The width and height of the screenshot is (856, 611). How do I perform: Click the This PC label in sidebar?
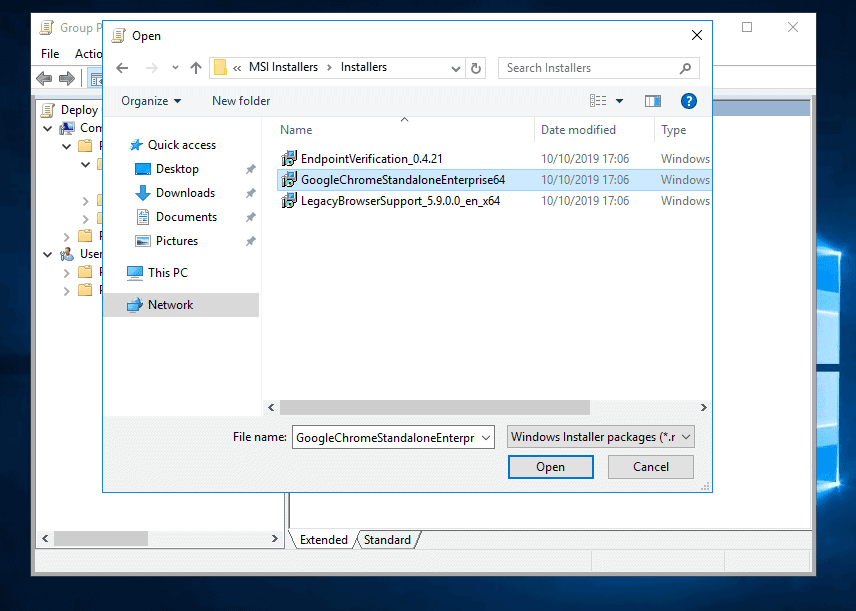click(x=168, y=272)
